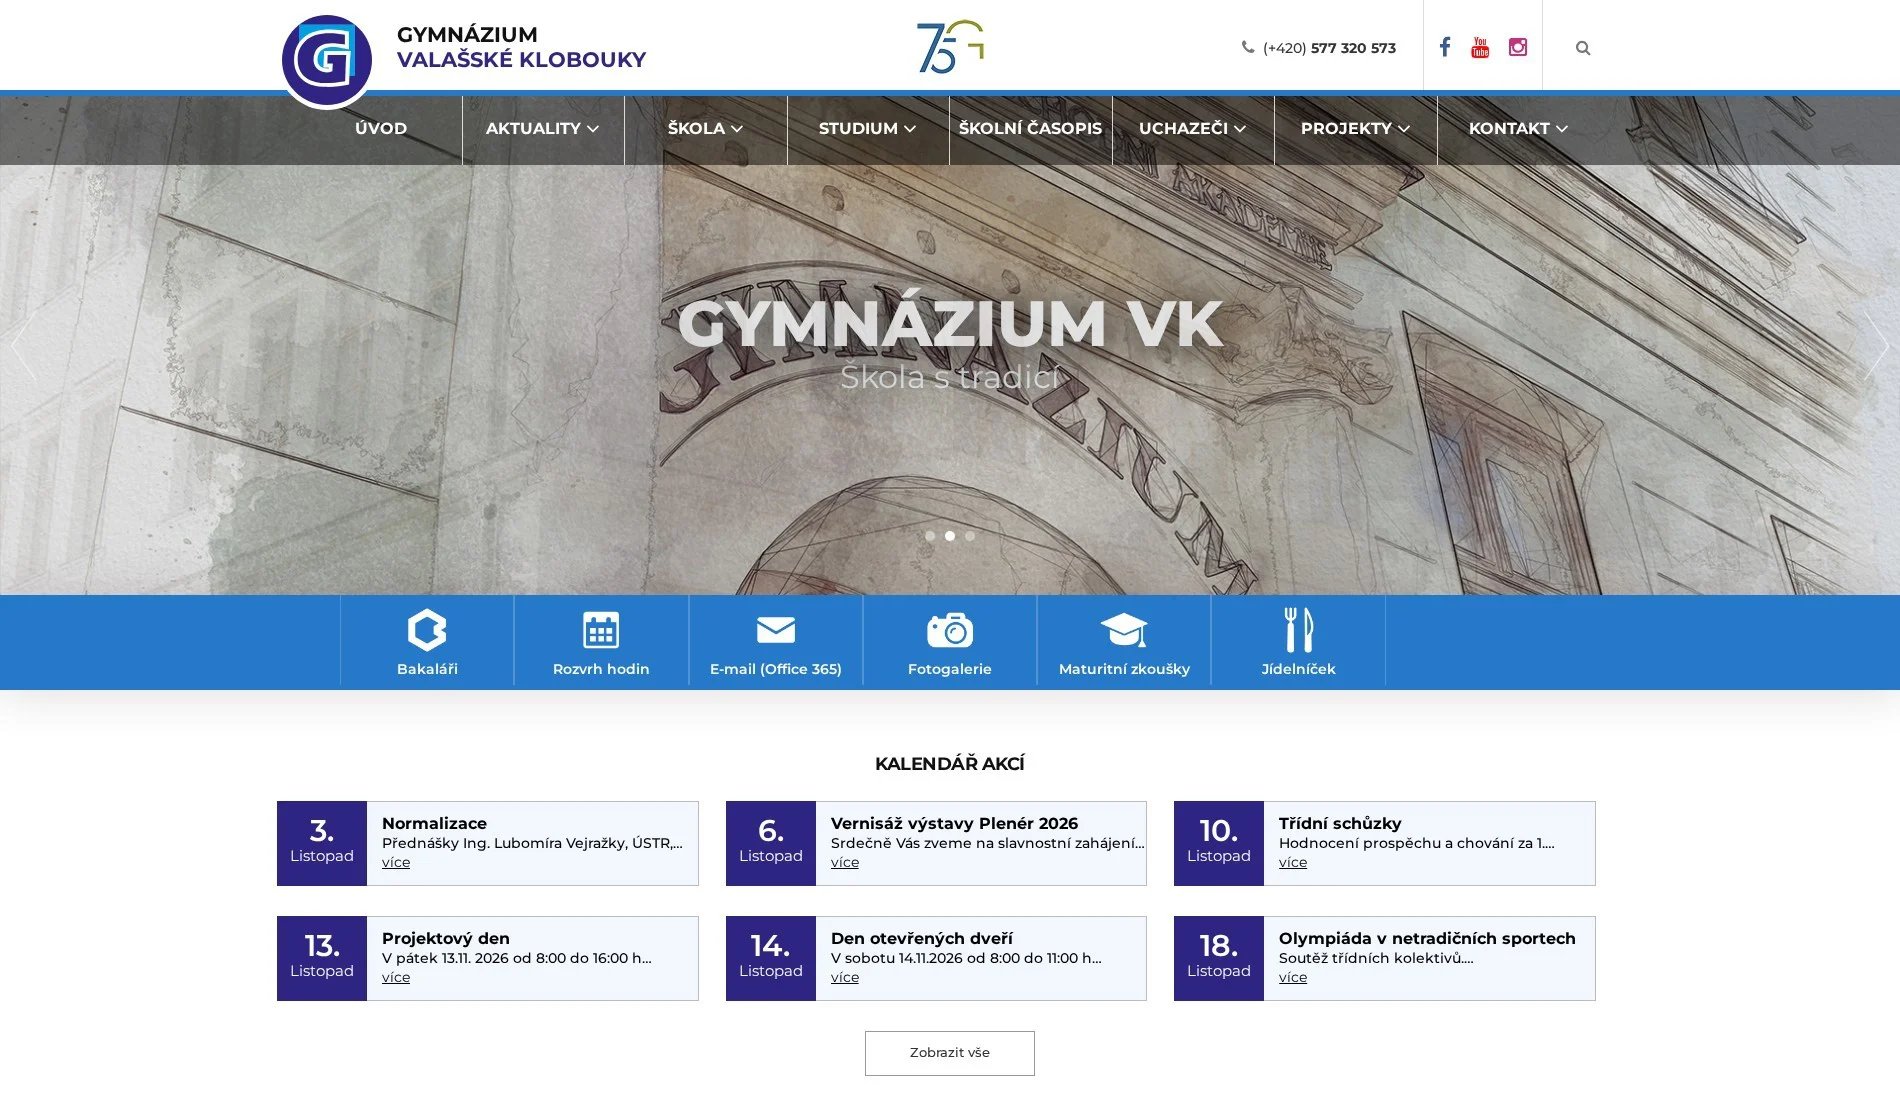Open the YouTube channel icon
Screen dimensions: 1900x1100
click(x=1480, y=47)
